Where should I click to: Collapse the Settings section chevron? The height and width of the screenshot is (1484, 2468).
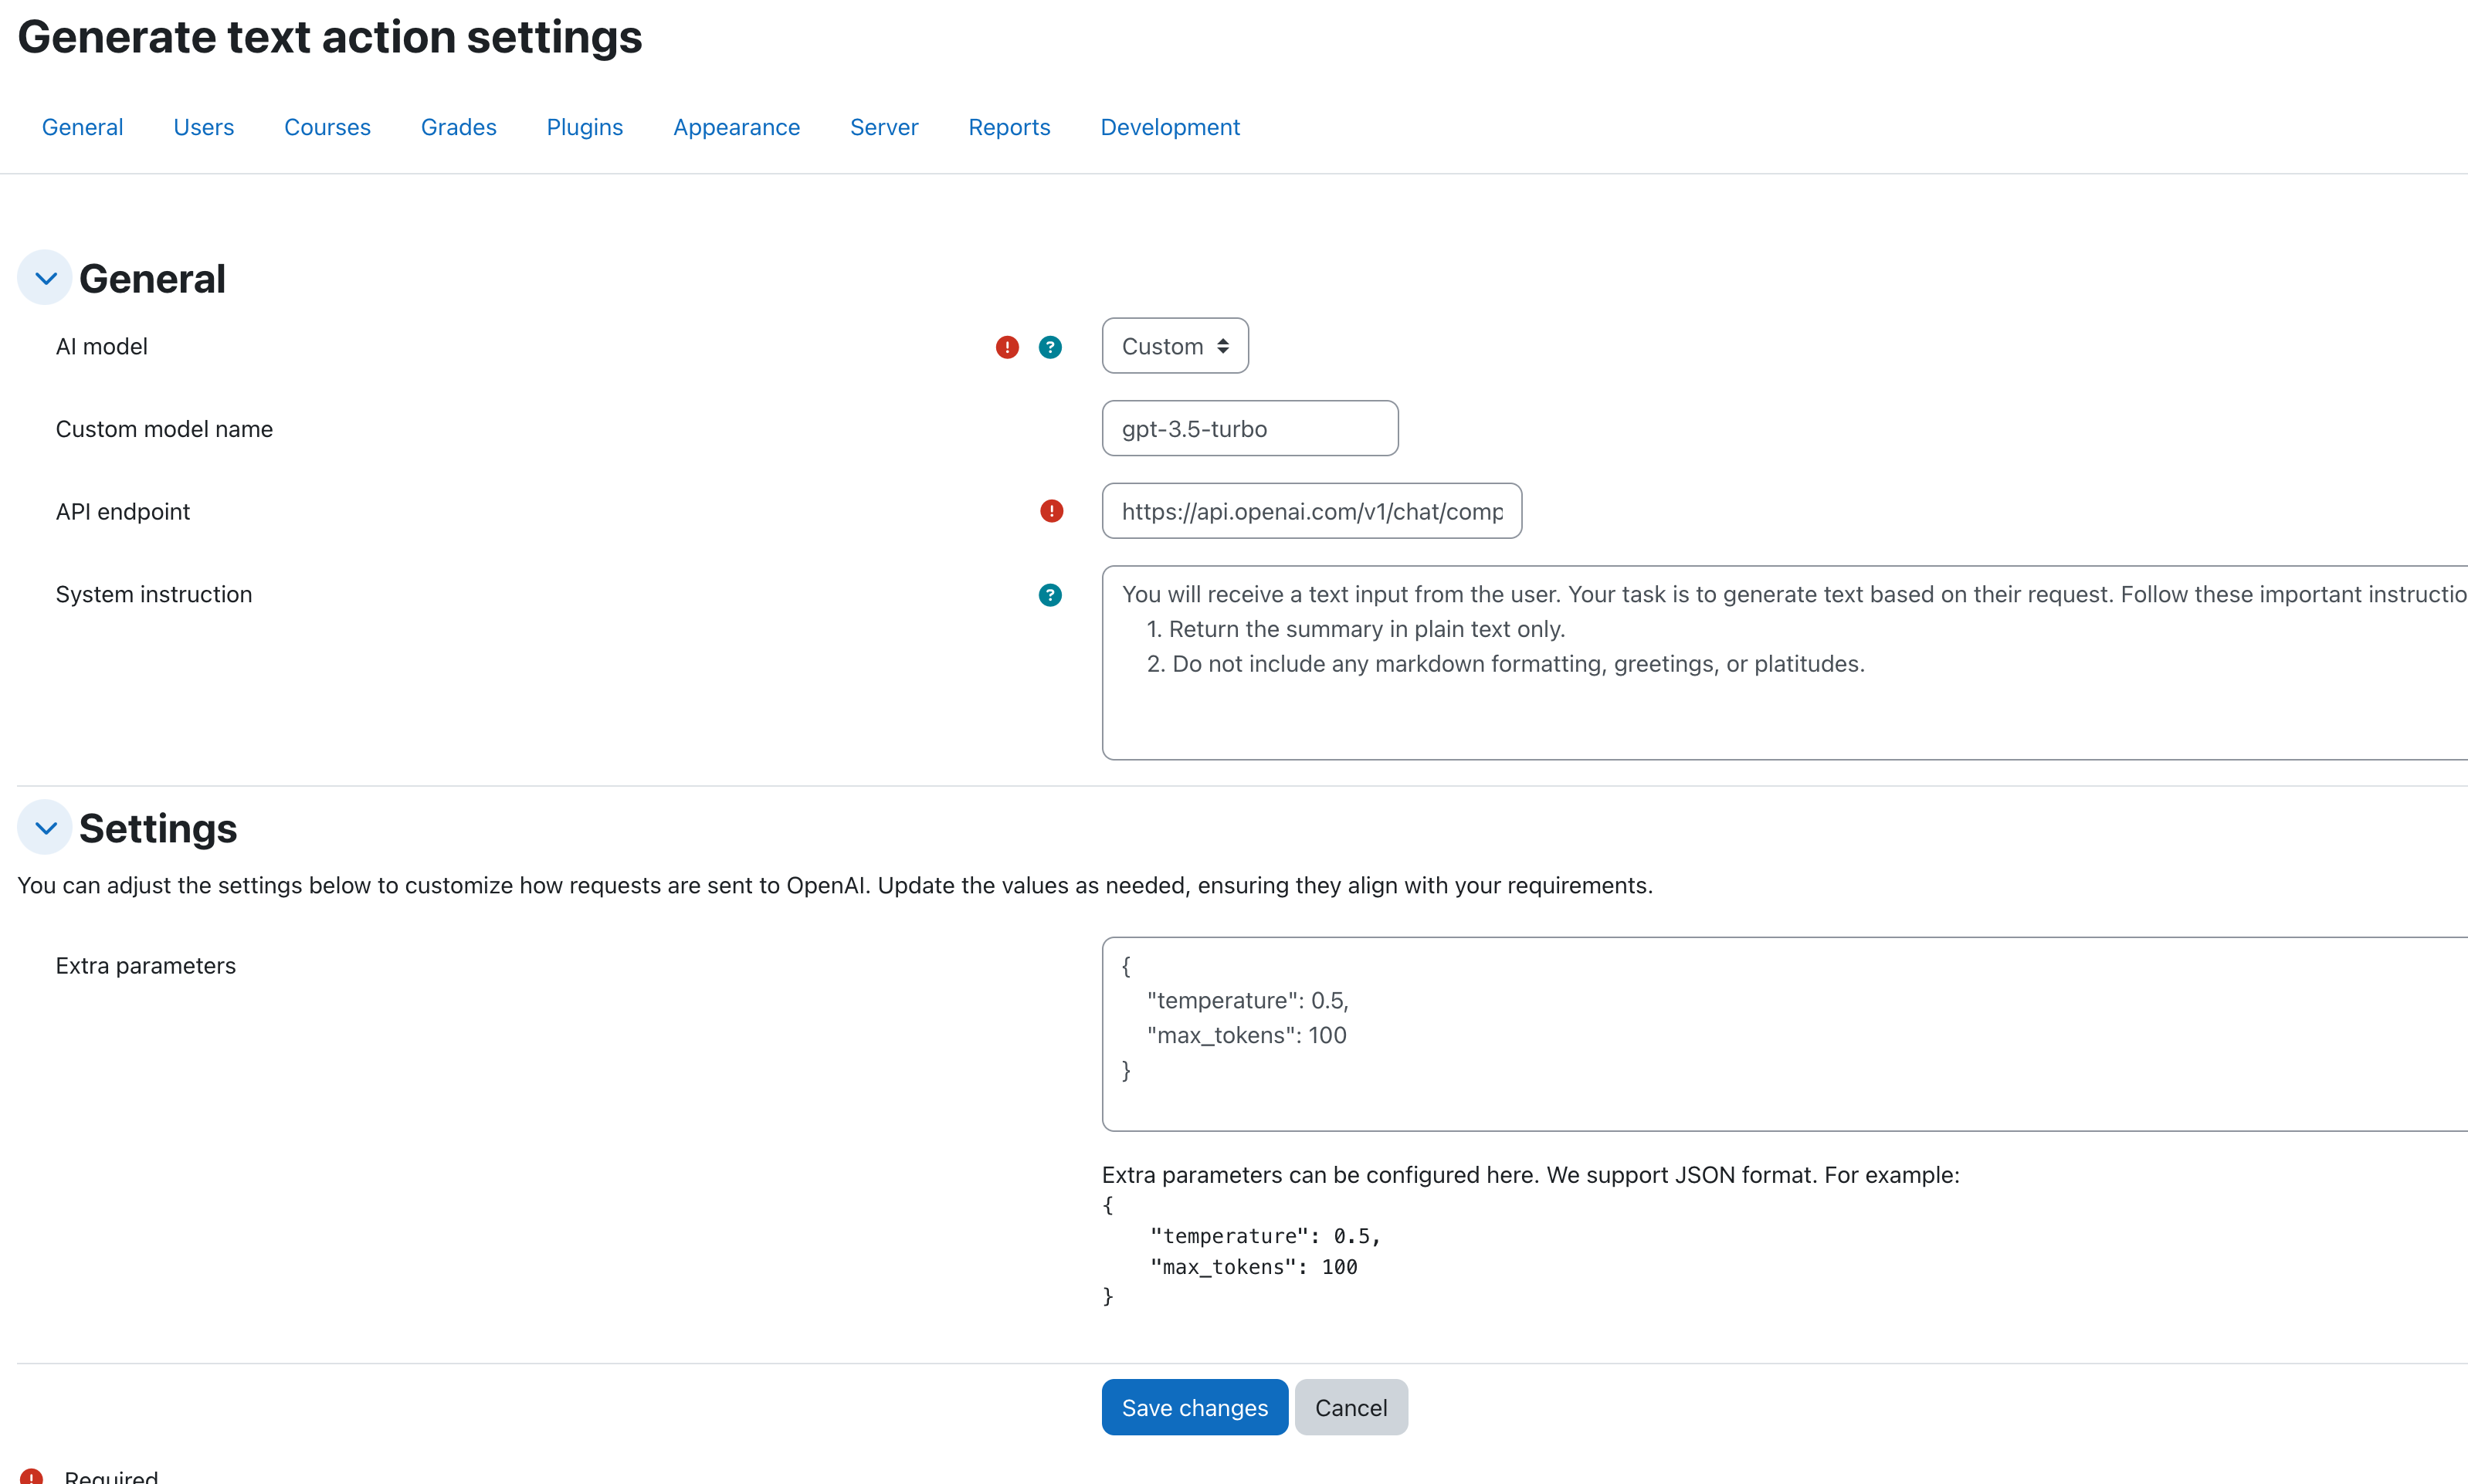pos(45,828)
